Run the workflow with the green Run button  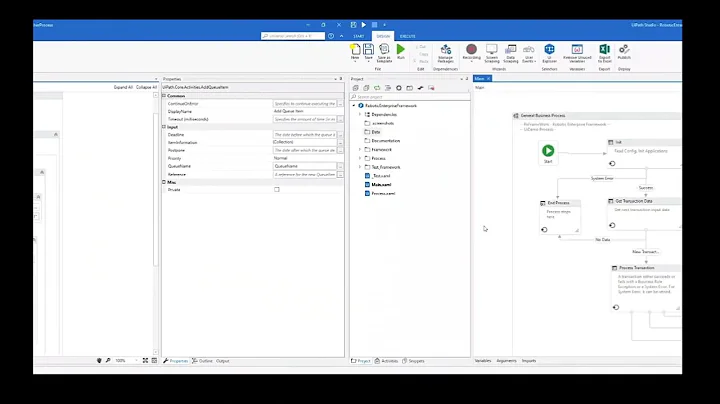(401, 51)
